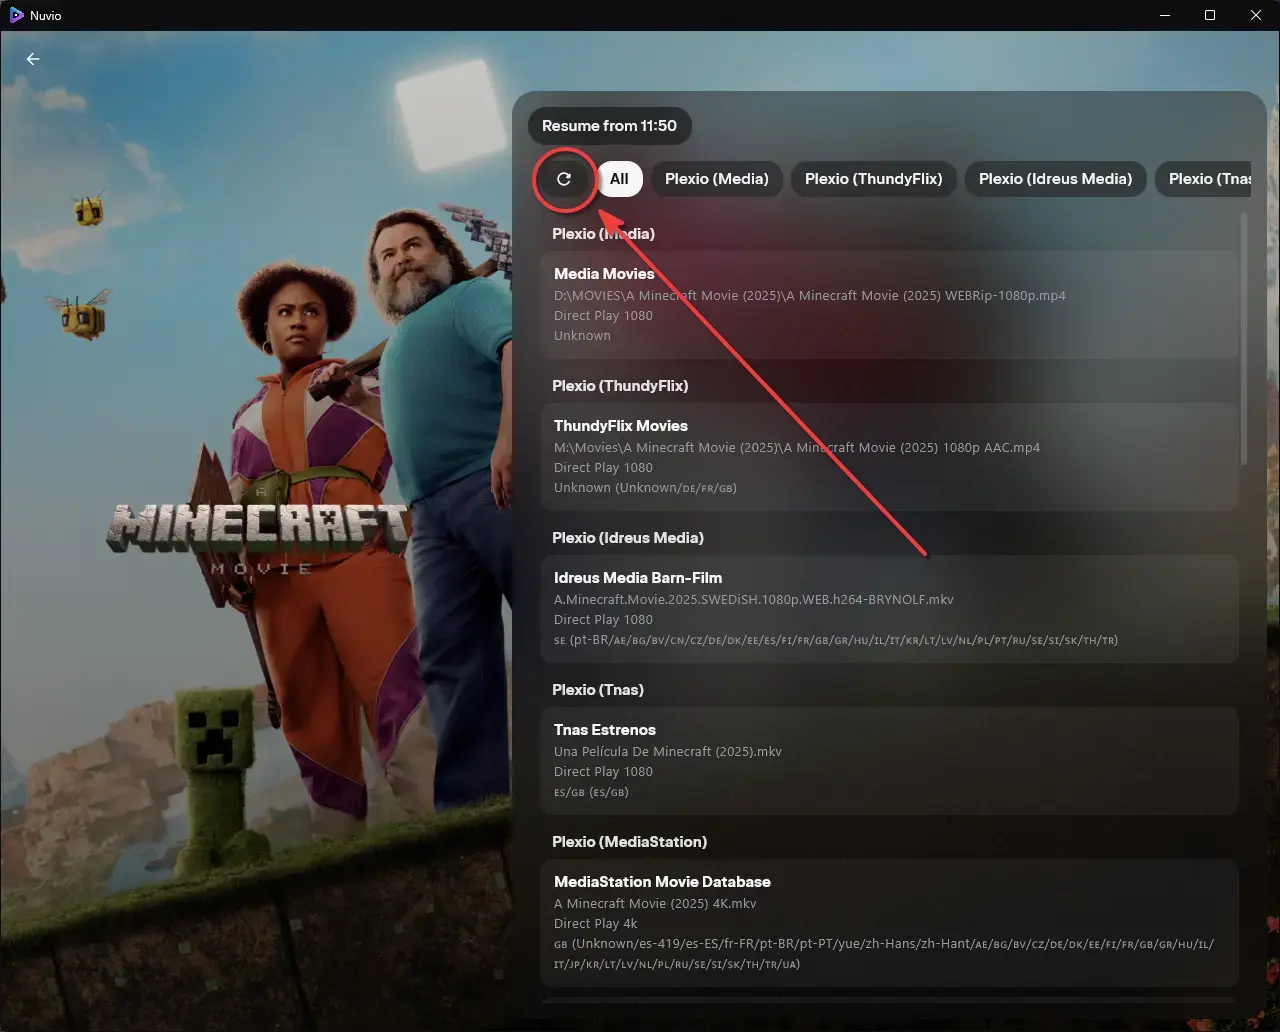The height and width of the screenshot is (1032, 1280).
Task: Filter by Plexio (Media) chip
Action: coord(717,179)
